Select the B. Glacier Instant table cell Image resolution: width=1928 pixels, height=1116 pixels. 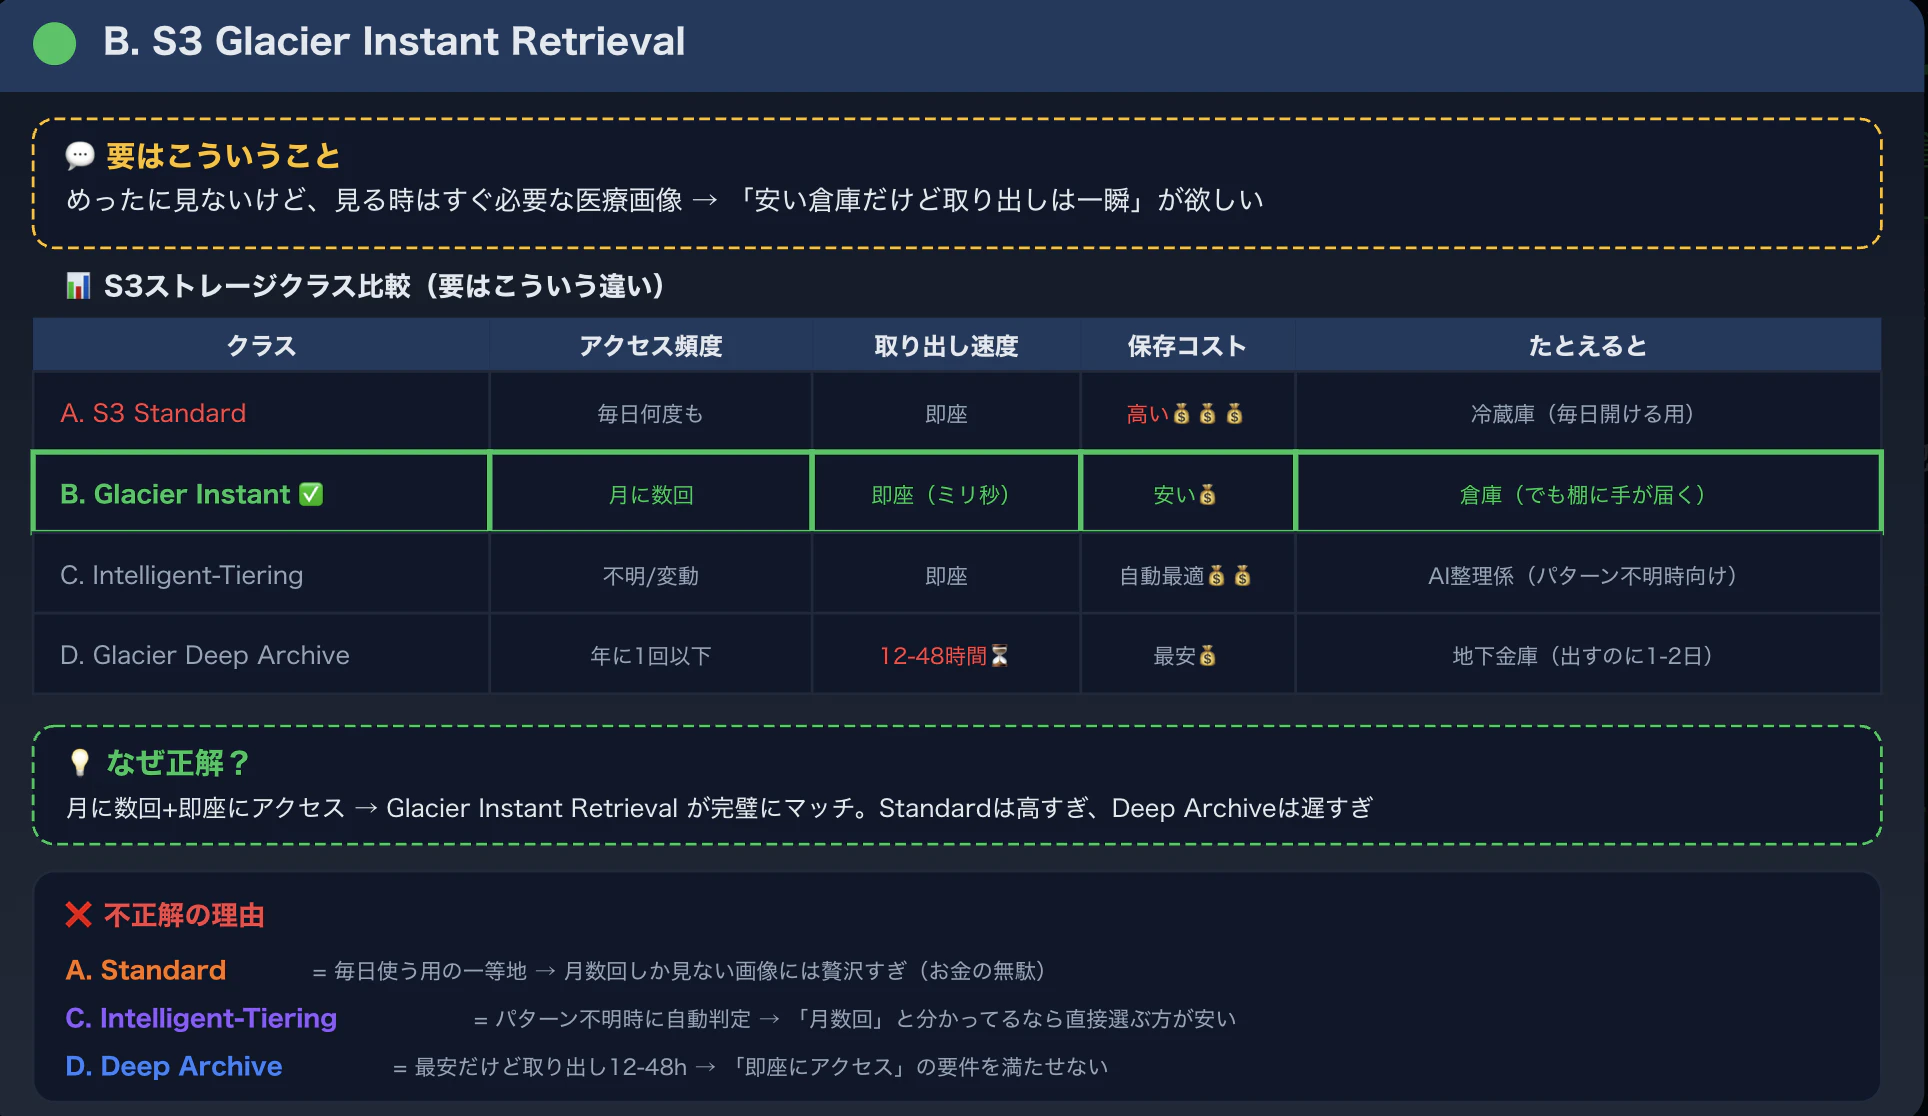click(261, 494)
